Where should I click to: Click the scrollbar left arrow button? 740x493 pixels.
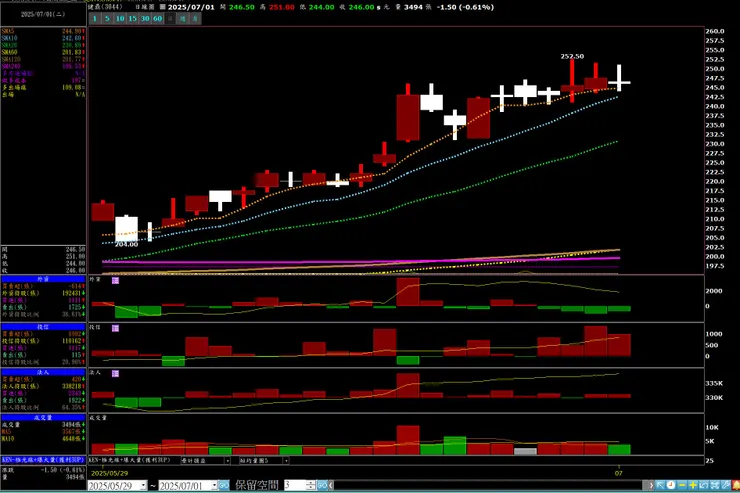331,485
